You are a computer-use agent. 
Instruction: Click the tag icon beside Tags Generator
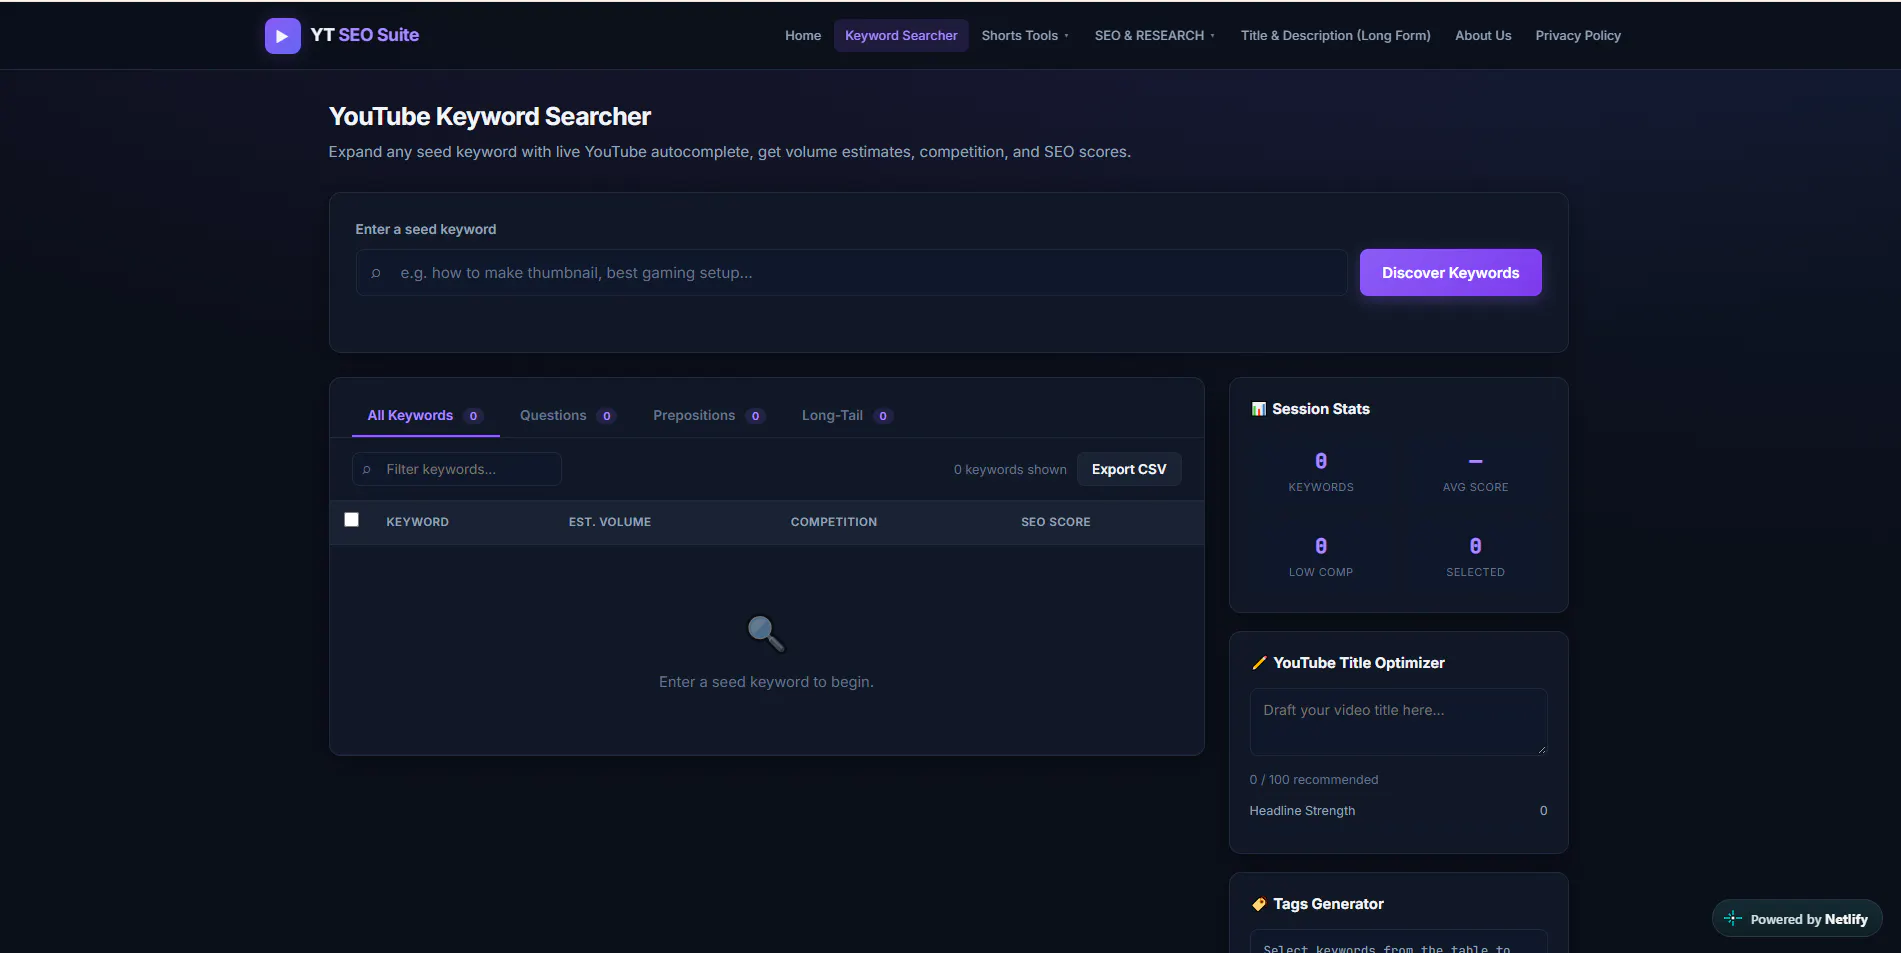coord(1259,904)
